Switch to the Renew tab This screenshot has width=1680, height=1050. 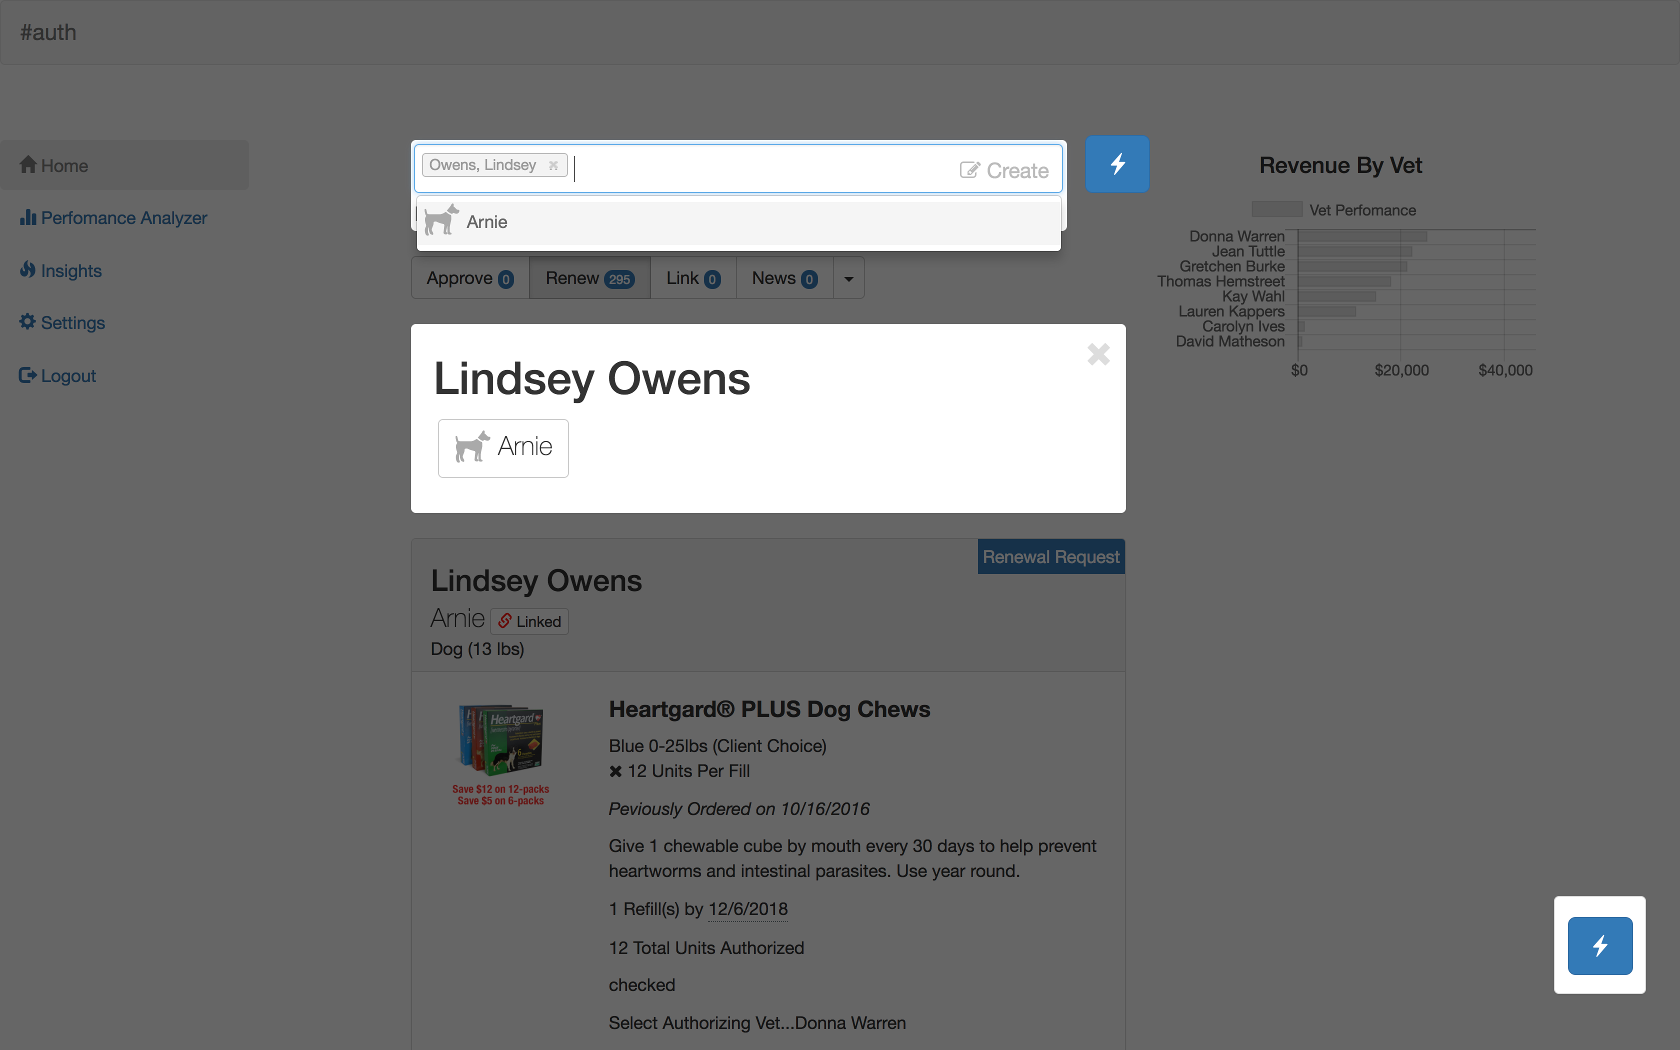click(x=589, y=278)
